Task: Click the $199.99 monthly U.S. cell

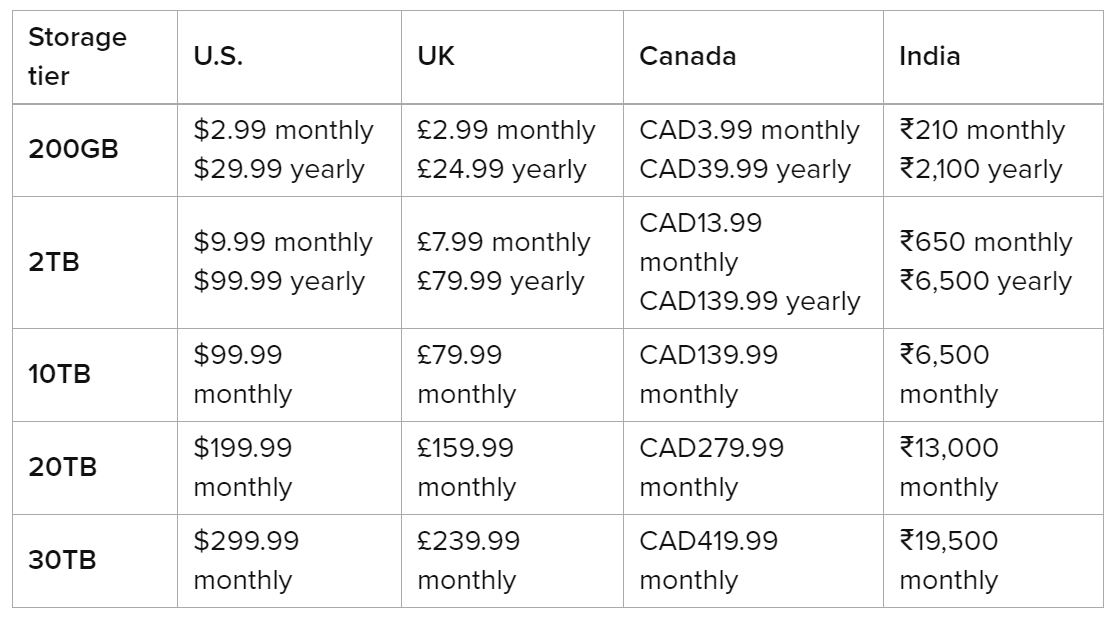Action: point(243,467)
